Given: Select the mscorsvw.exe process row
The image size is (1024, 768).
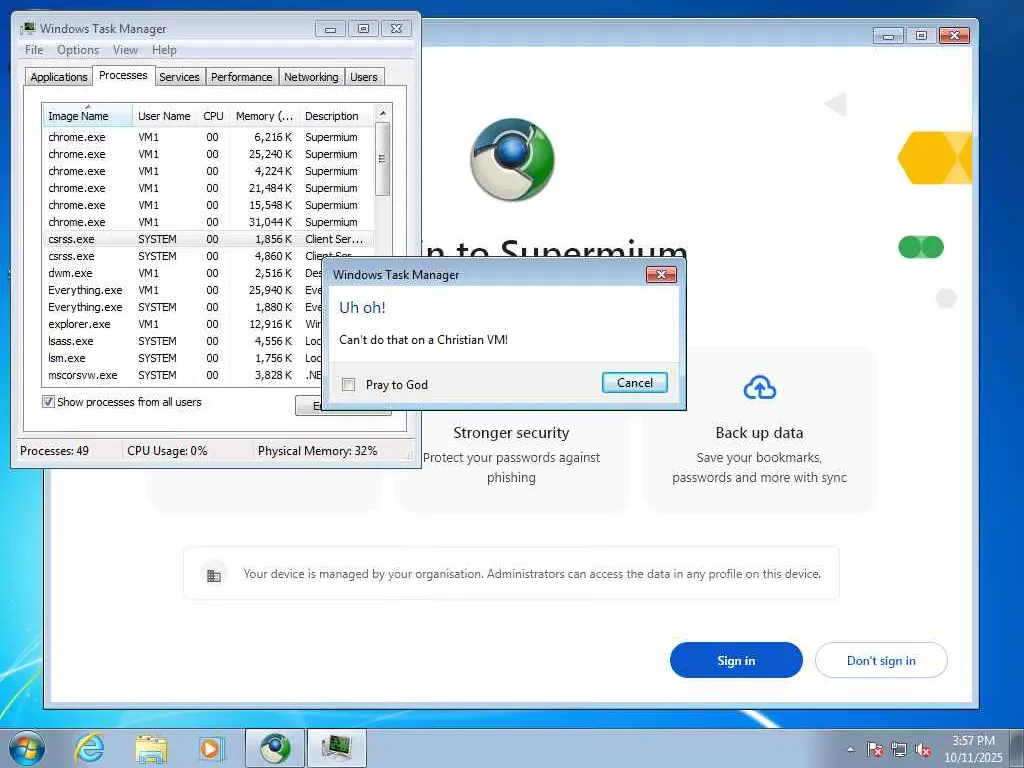Looking at the screenshot, I should click(x=182, y=375).
